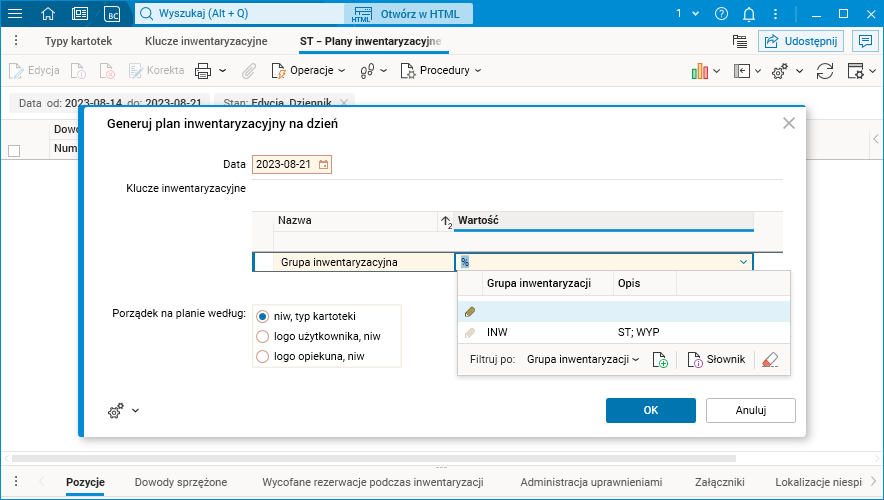The height and width of the screenshot is (500, 884).
Task: Select the logo opiekuna, niw radio option
Action: pos(263,357)
